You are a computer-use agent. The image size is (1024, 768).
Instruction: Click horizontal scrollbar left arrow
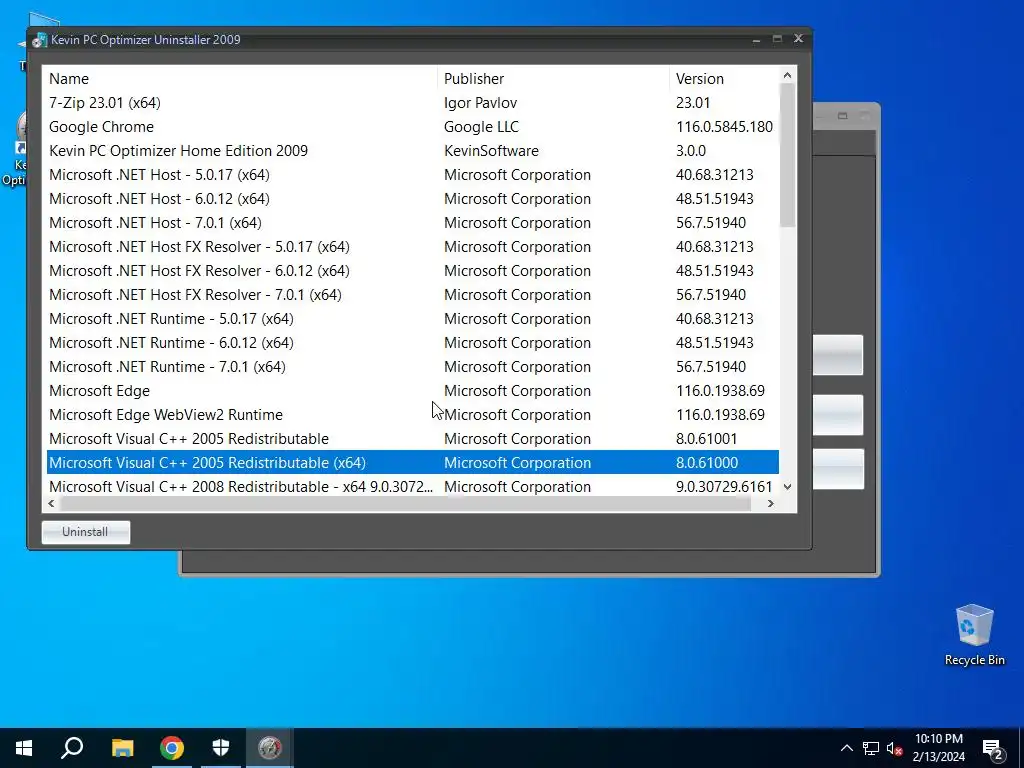(51, 504)
